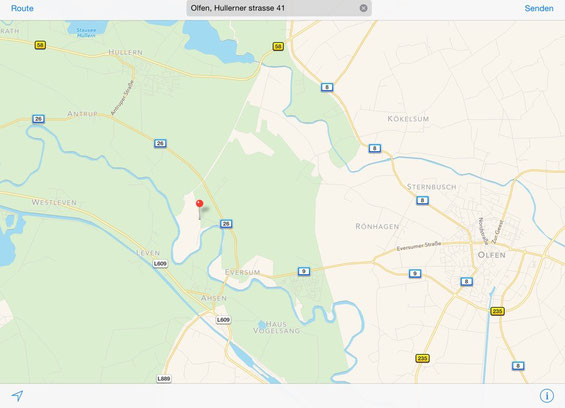565x408 pixels.
Task: Tap road shield 9 near Eversum
Action: (304, 271)
